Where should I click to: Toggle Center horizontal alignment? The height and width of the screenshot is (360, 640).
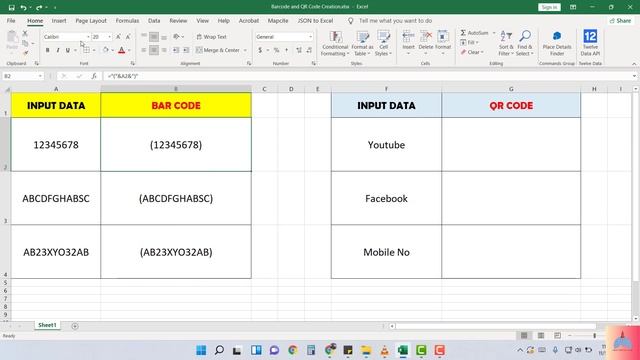tap(154, 50)
